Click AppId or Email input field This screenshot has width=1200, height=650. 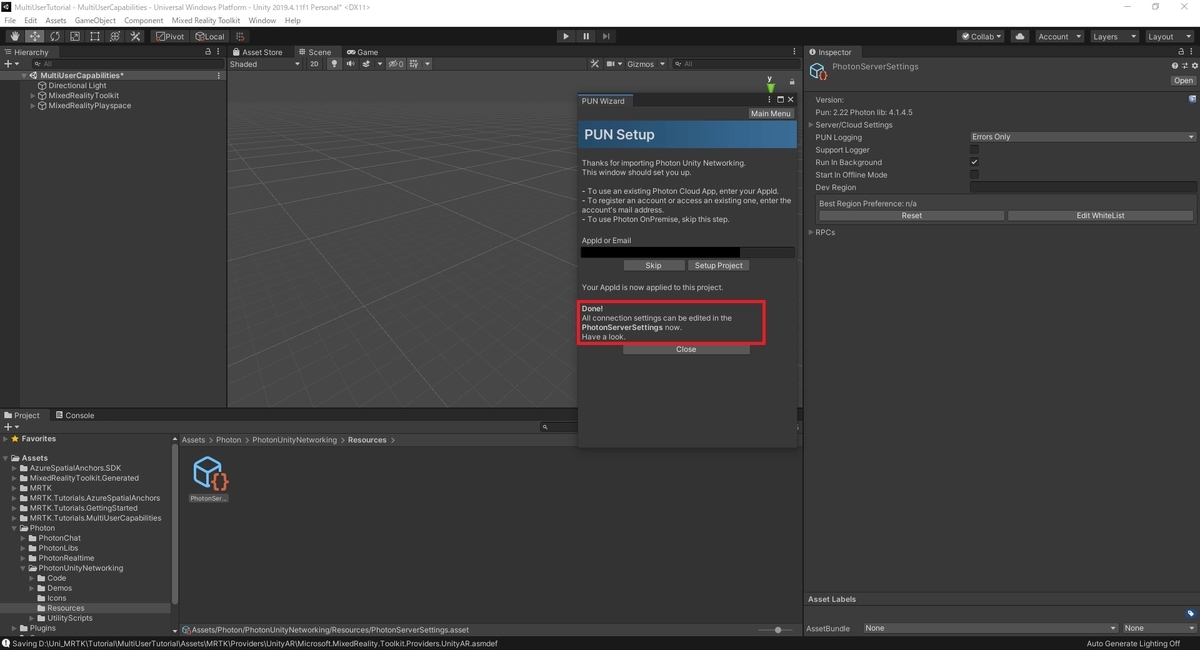pos(688,253)
